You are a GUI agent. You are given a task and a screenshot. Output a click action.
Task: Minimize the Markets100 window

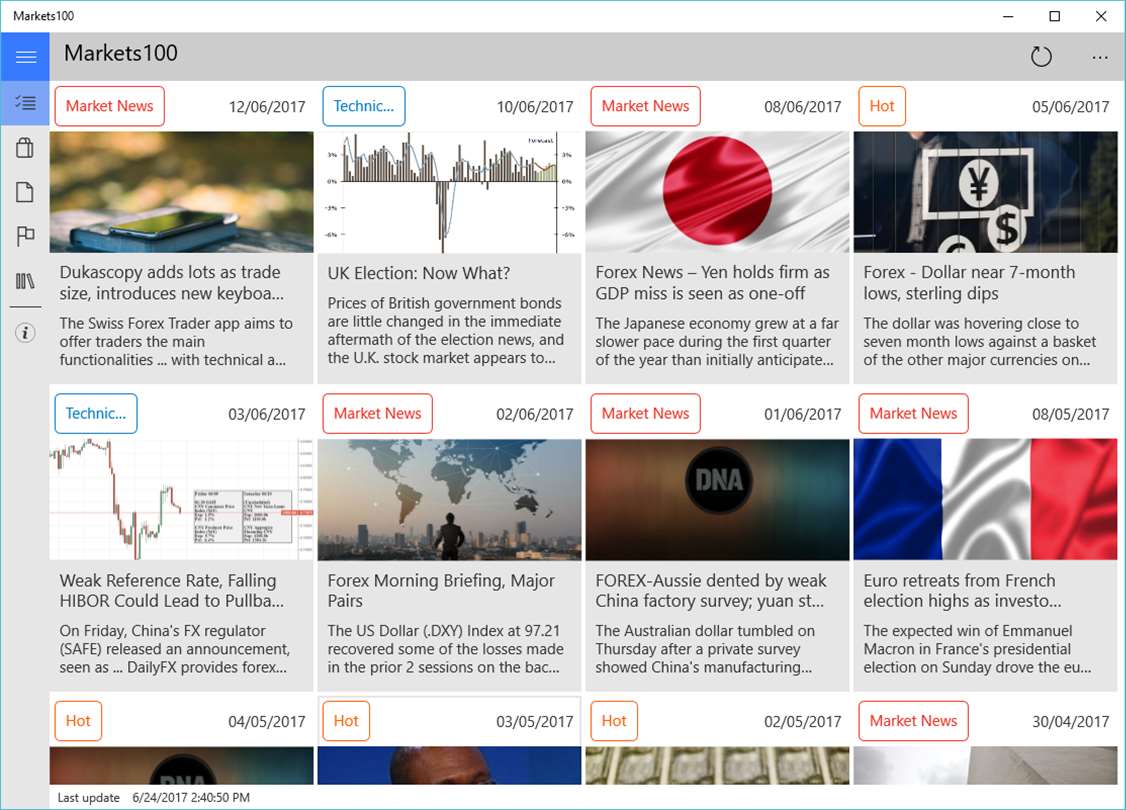coord(1008,16)
